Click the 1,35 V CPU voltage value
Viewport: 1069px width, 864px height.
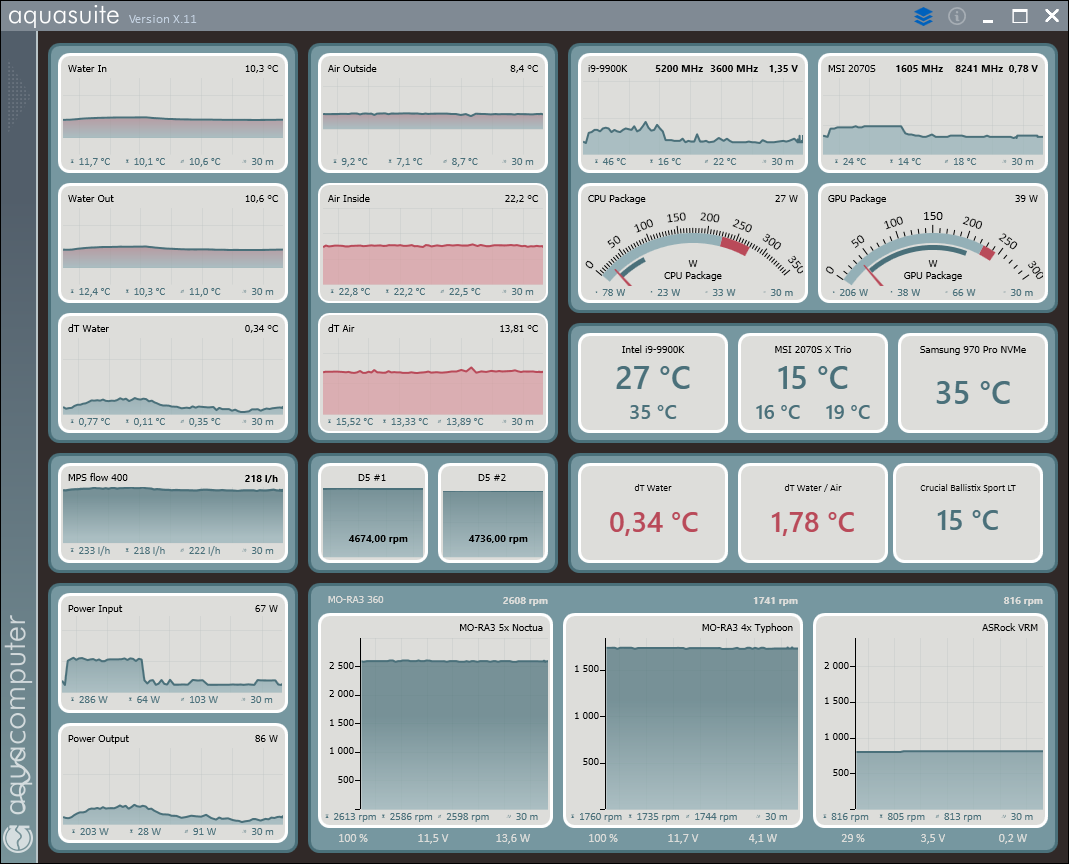783,68
